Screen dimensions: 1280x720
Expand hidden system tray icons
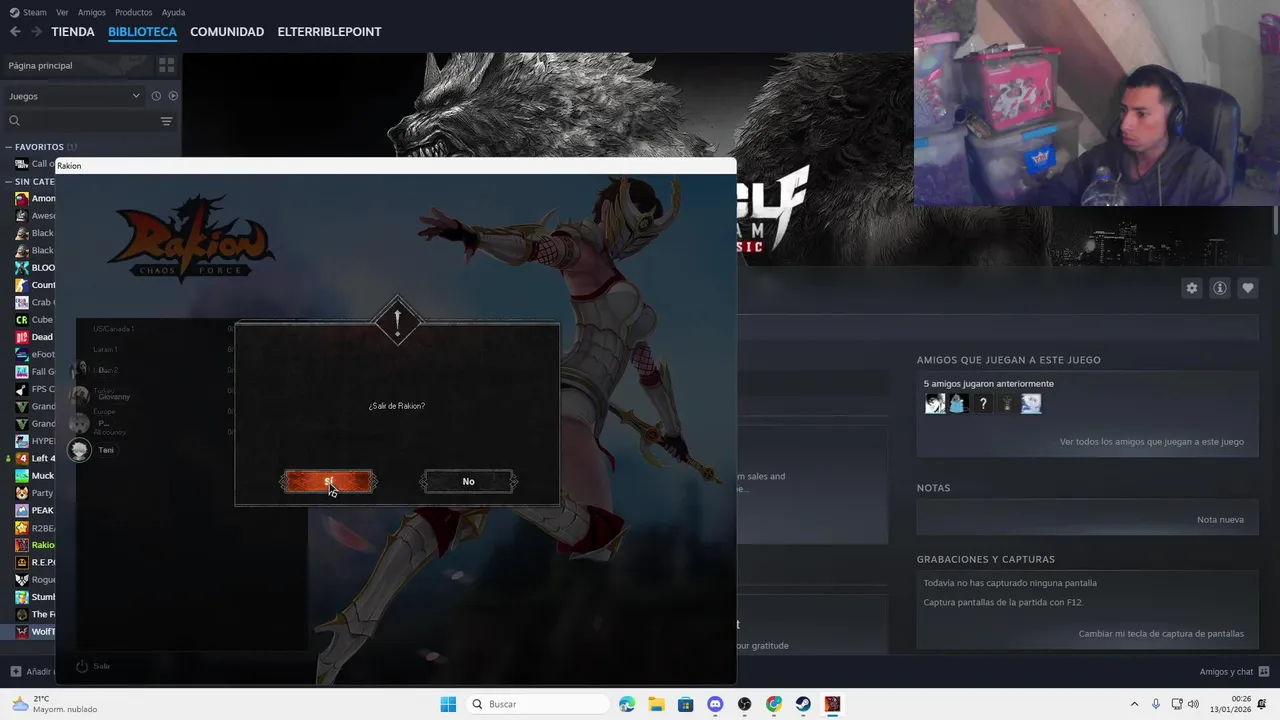click(x=1134, y=704)
